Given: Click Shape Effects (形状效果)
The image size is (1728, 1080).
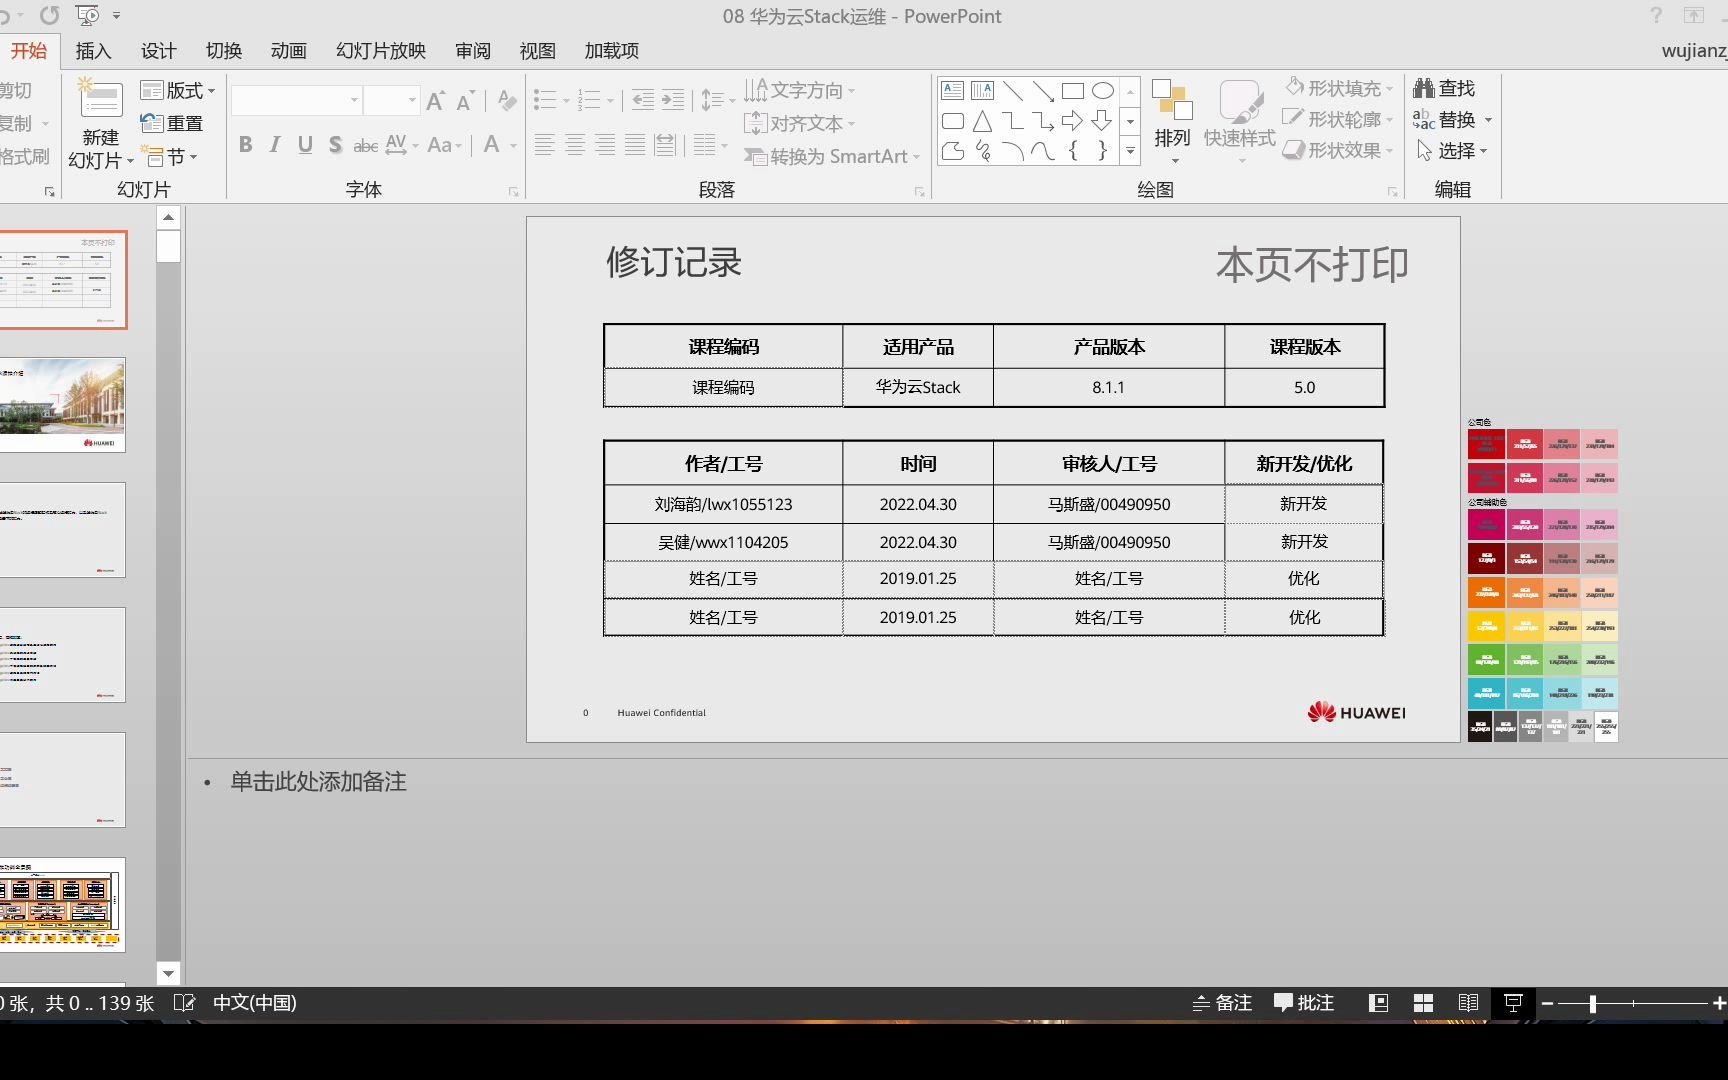Looking at the screenshot, I should pos(1339,150).
